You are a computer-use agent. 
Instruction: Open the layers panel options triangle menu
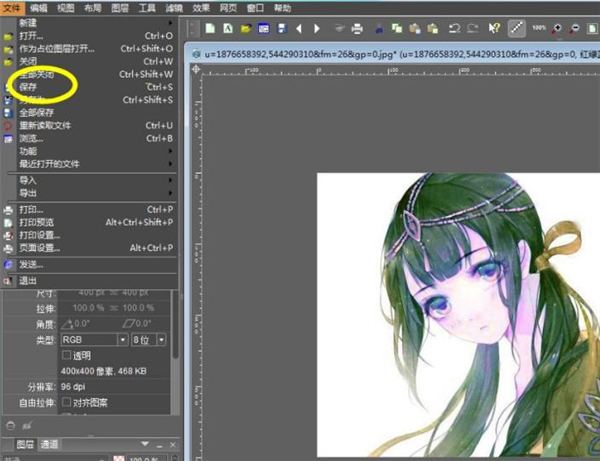point(145,444)
